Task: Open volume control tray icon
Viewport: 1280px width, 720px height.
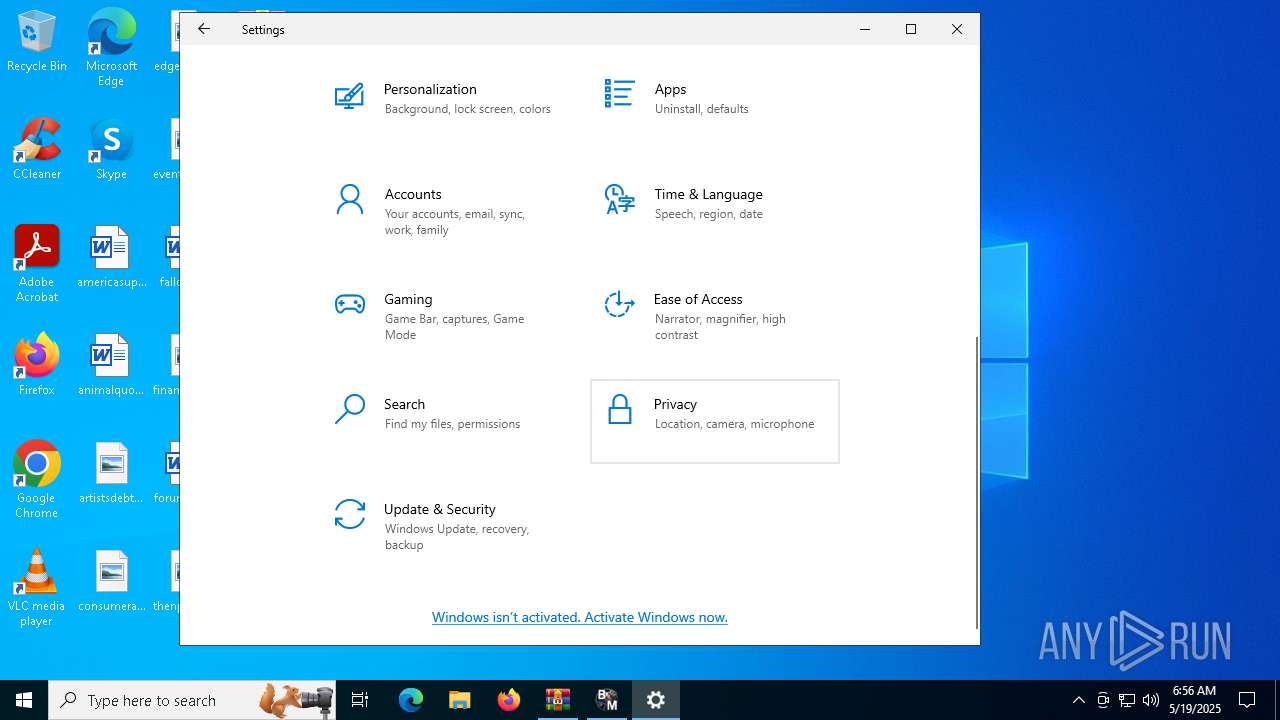Action: pyautogui.click(x=1151, y=700)
